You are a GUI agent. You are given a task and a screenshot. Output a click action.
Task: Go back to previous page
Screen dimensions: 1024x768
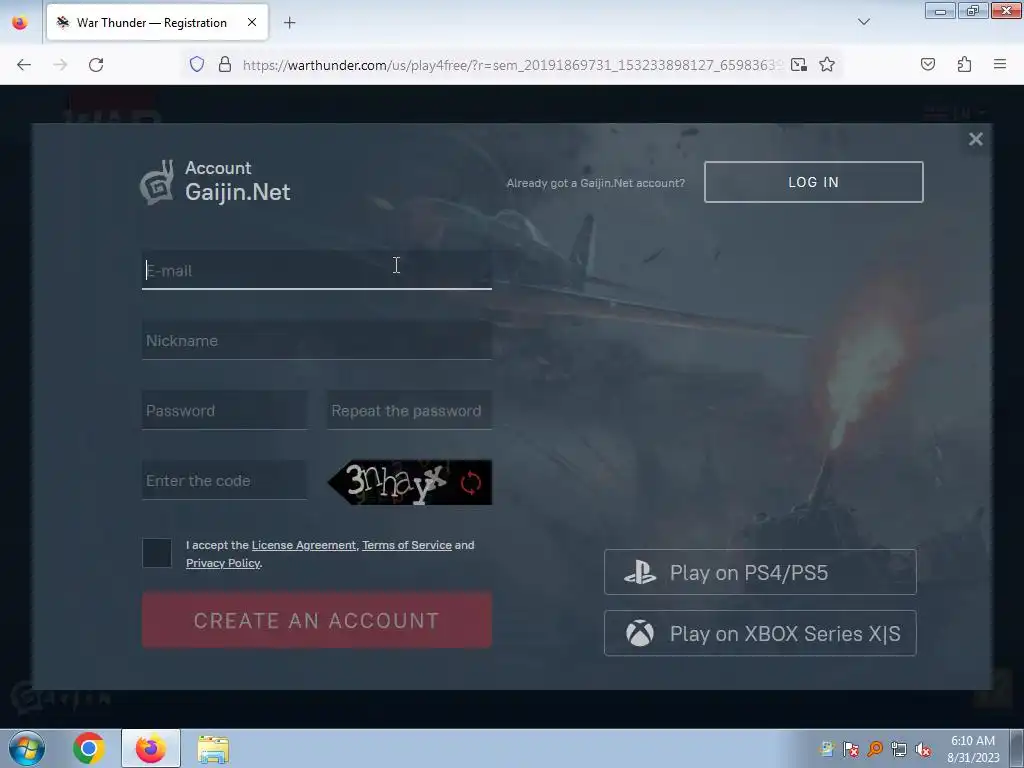click(24, 65)
